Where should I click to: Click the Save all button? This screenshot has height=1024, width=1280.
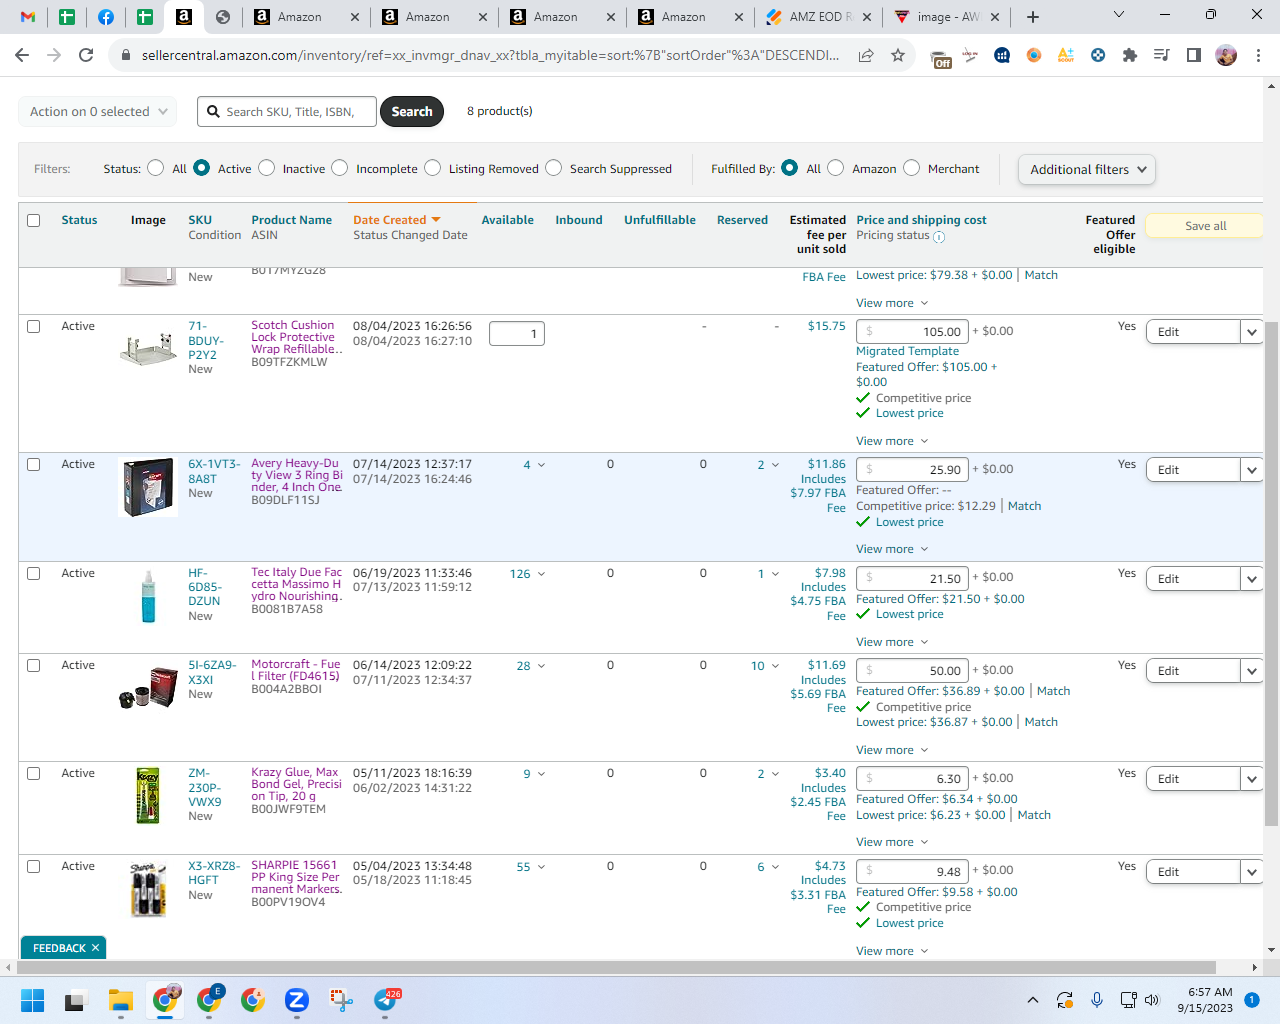coord(1205,226)
